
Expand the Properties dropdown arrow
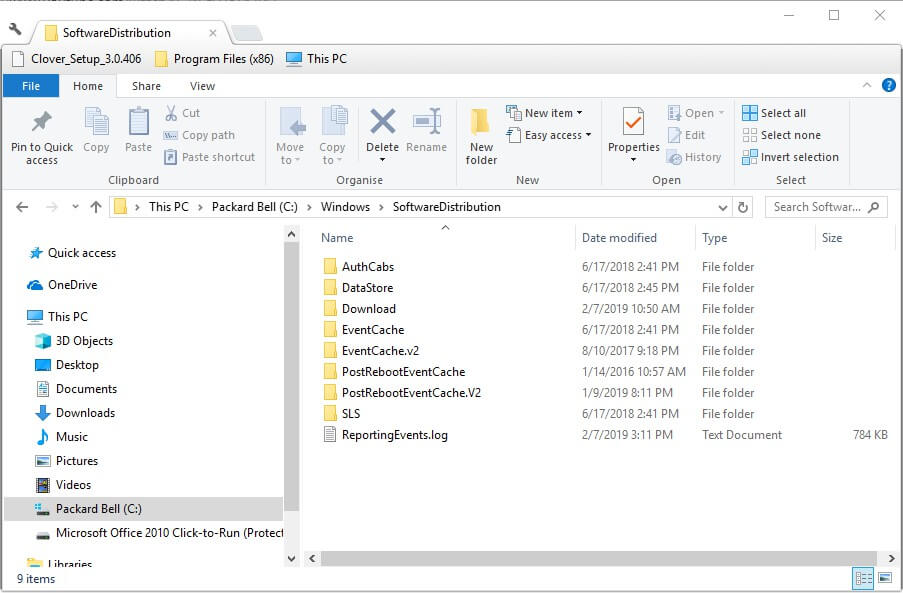633,159
